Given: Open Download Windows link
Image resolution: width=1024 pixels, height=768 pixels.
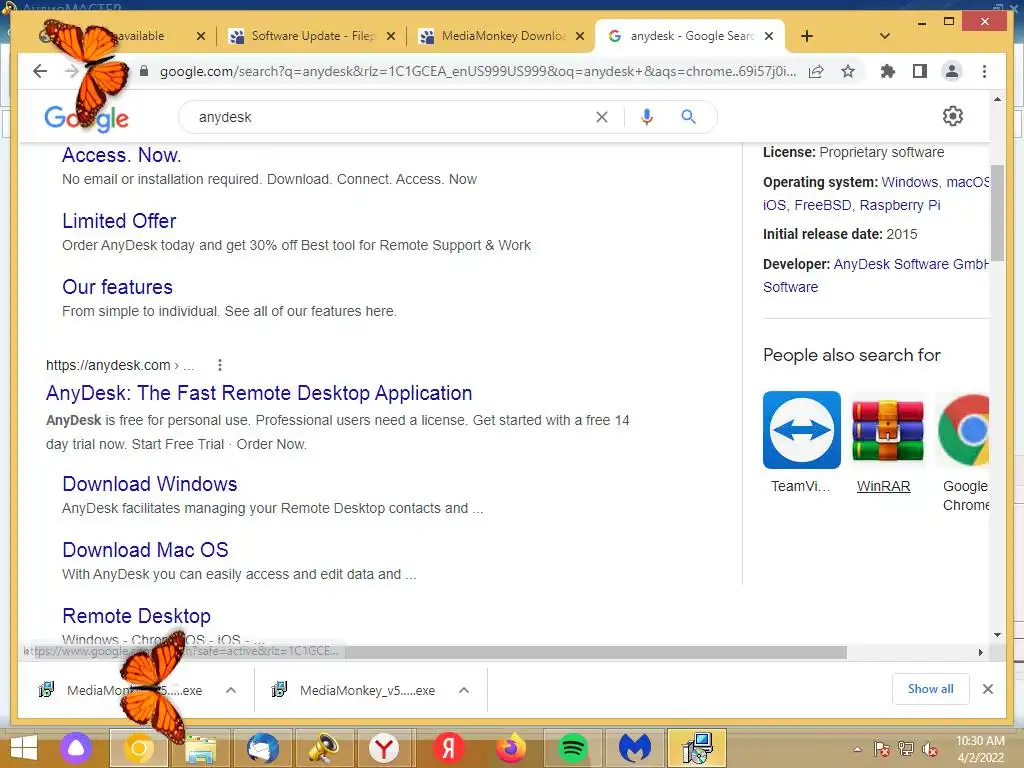Looking at the screenshot, I should click(150, 484).
